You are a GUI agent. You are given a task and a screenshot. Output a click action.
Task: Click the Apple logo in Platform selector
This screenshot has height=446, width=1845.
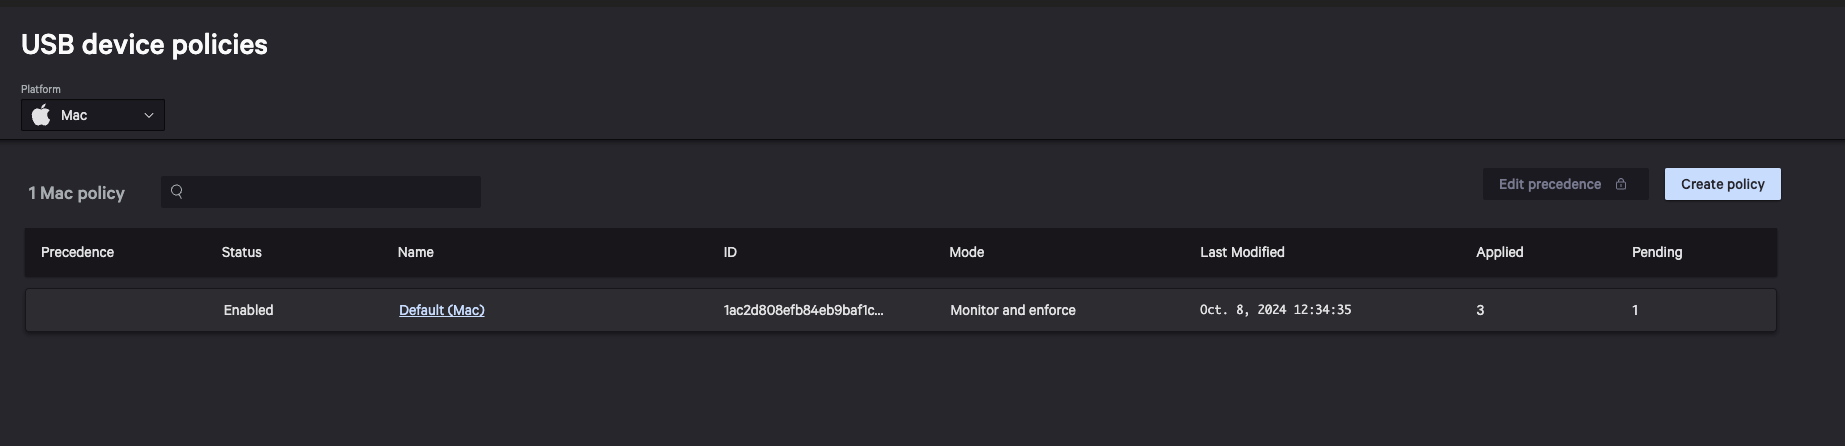pyautogui.click(x=41, y=115)
